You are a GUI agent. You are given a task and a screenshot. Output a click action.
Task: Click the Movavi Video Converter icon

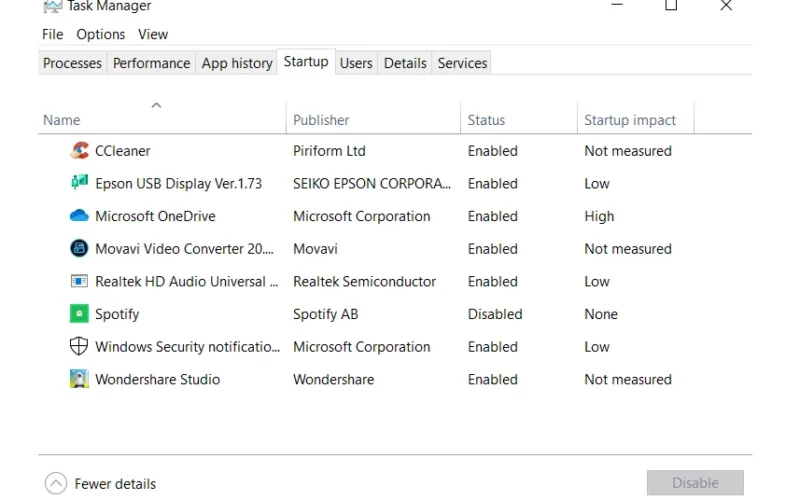pyautogui.click(x=79, y=248)
